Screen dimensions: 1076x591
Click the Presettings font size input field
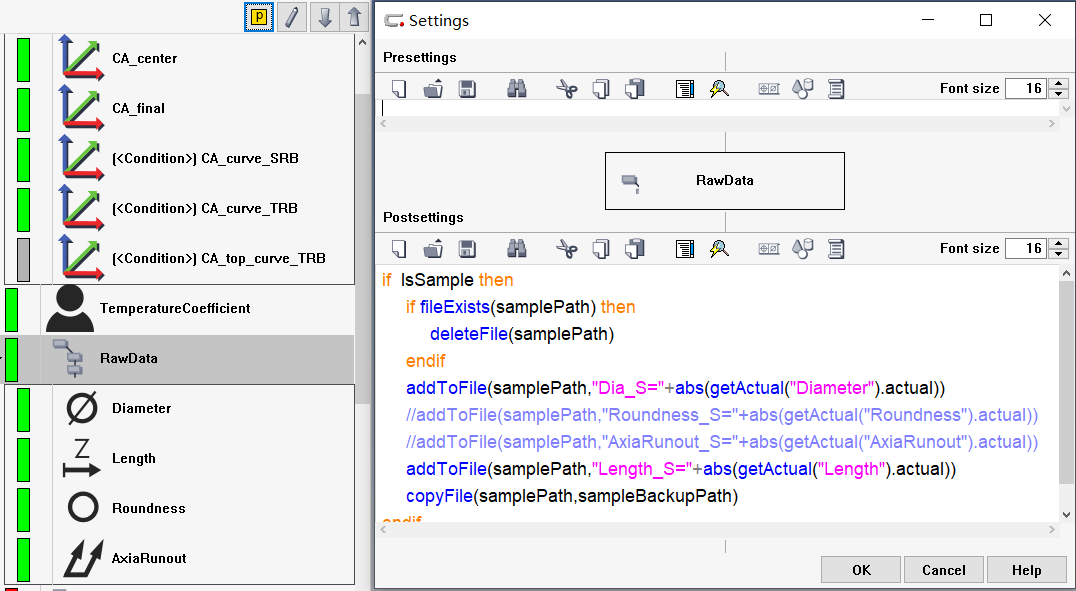[1025, 89]
